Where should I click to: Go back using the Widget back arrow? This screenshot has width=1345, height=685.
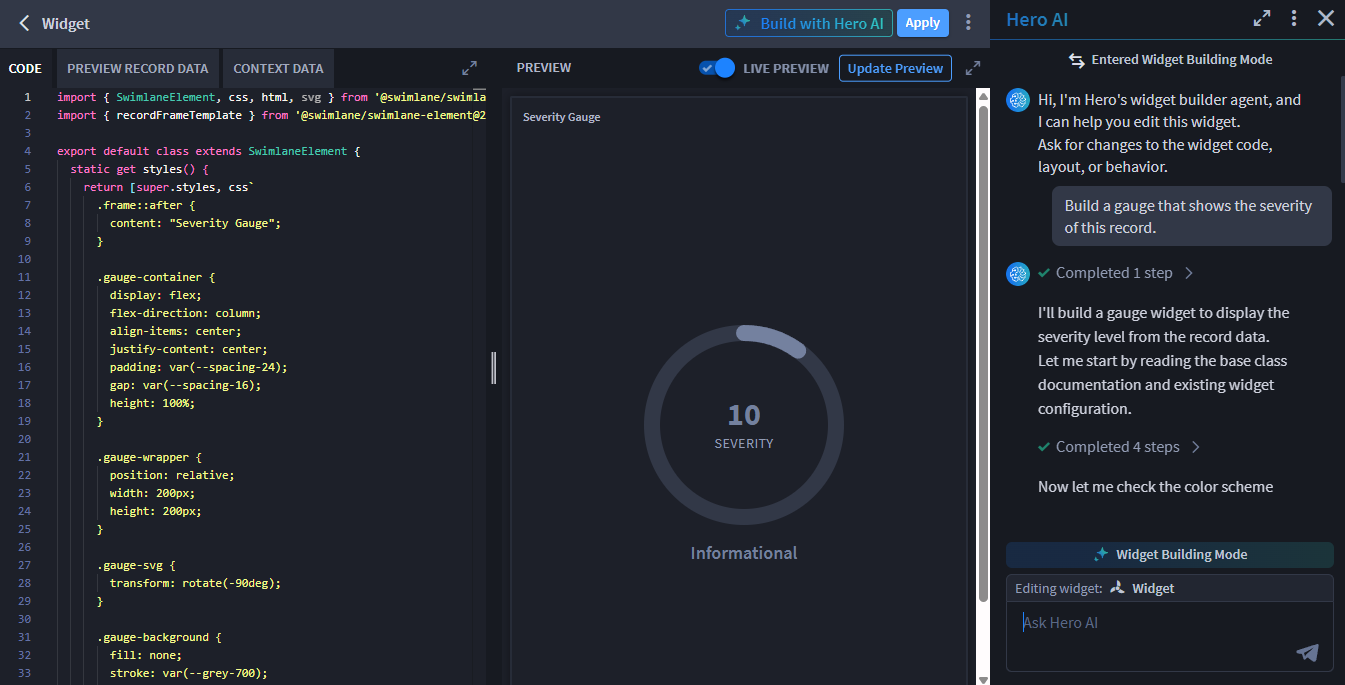tap(25, 23)
